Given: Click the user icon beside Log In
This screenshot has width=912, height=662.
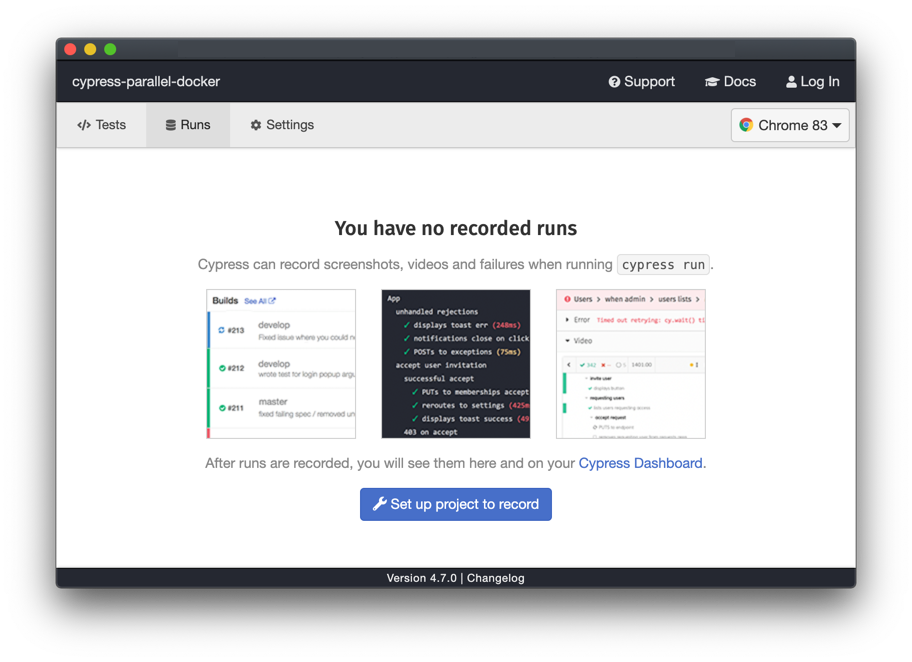Looking at the screenshot, I should click(791, 82).
